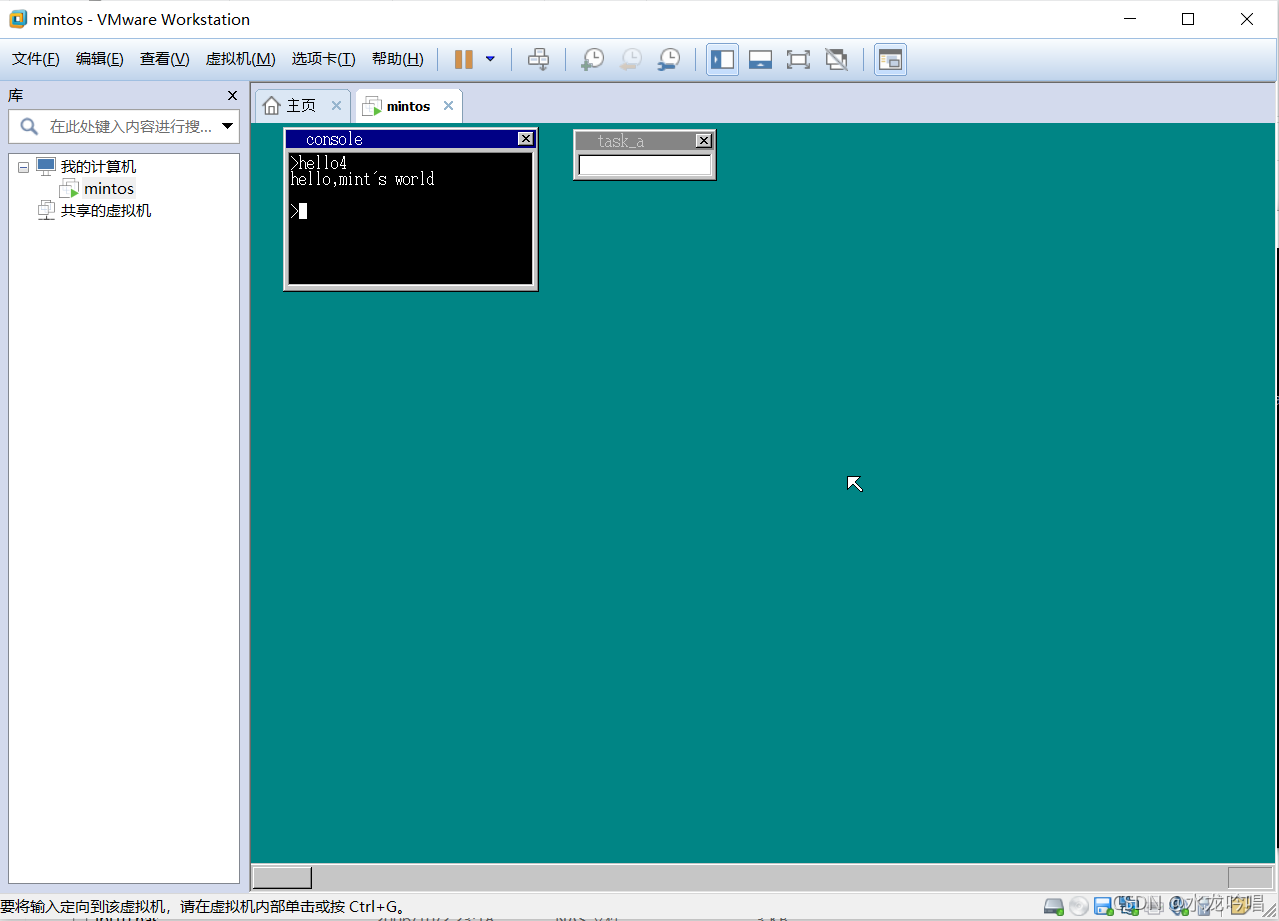Toggle the console view button

pyautogui.click(x=890, y=59)
